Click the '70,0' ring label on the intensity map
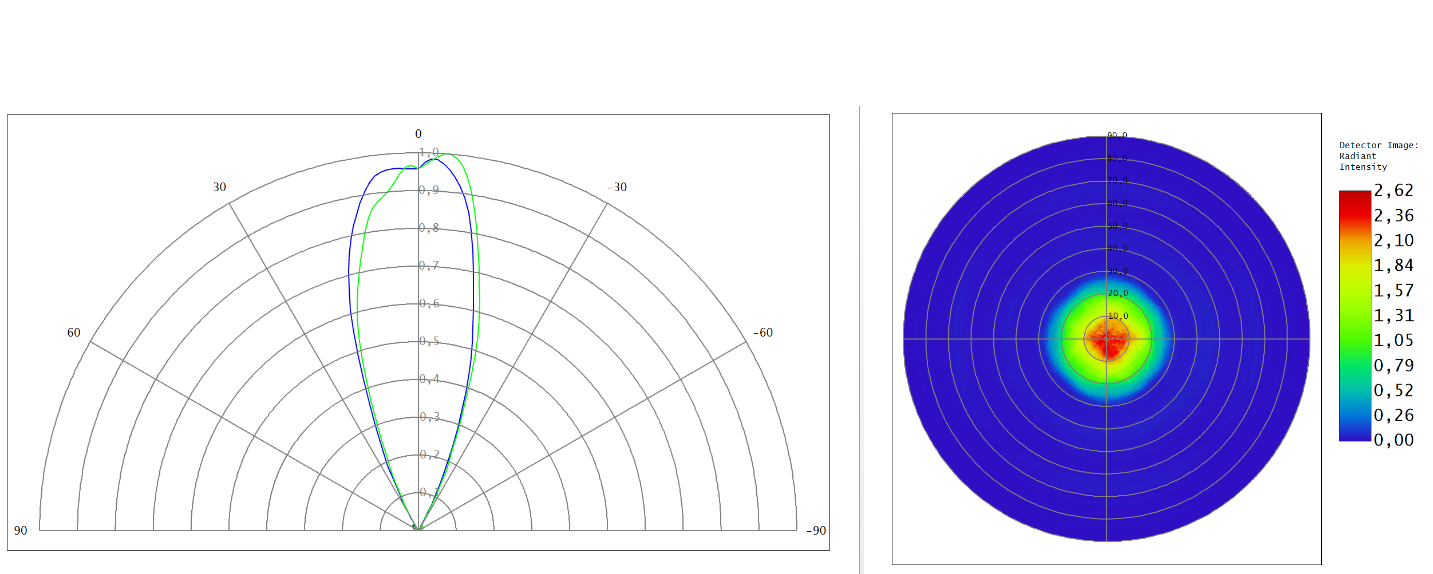The image size is (1433, 574). pyautogui.click(x=1117, y=181)
